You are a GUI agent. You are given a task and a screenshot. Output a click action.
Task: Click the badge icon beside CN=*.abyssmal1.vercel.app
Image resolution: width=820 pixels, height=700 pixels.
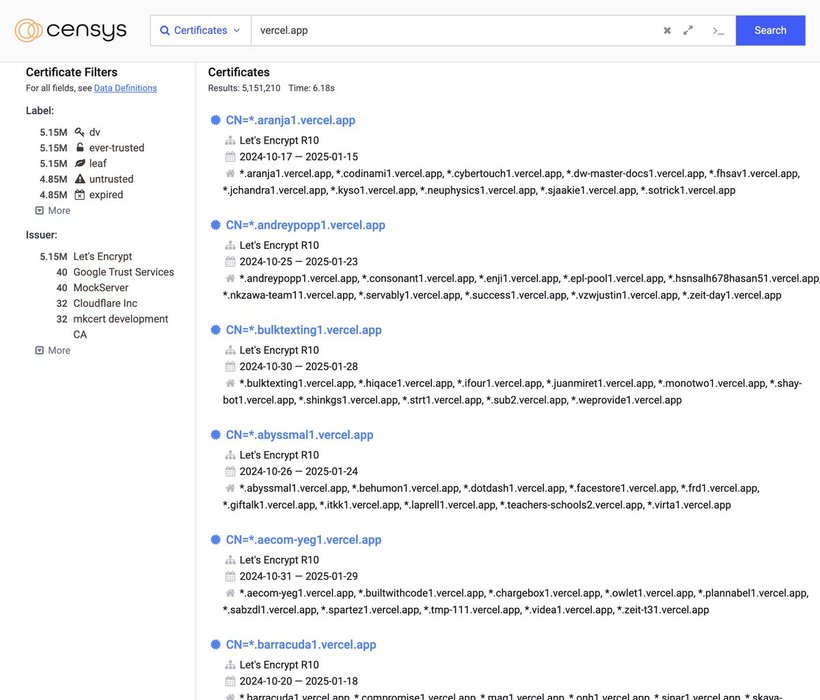(x=215, y=434)
